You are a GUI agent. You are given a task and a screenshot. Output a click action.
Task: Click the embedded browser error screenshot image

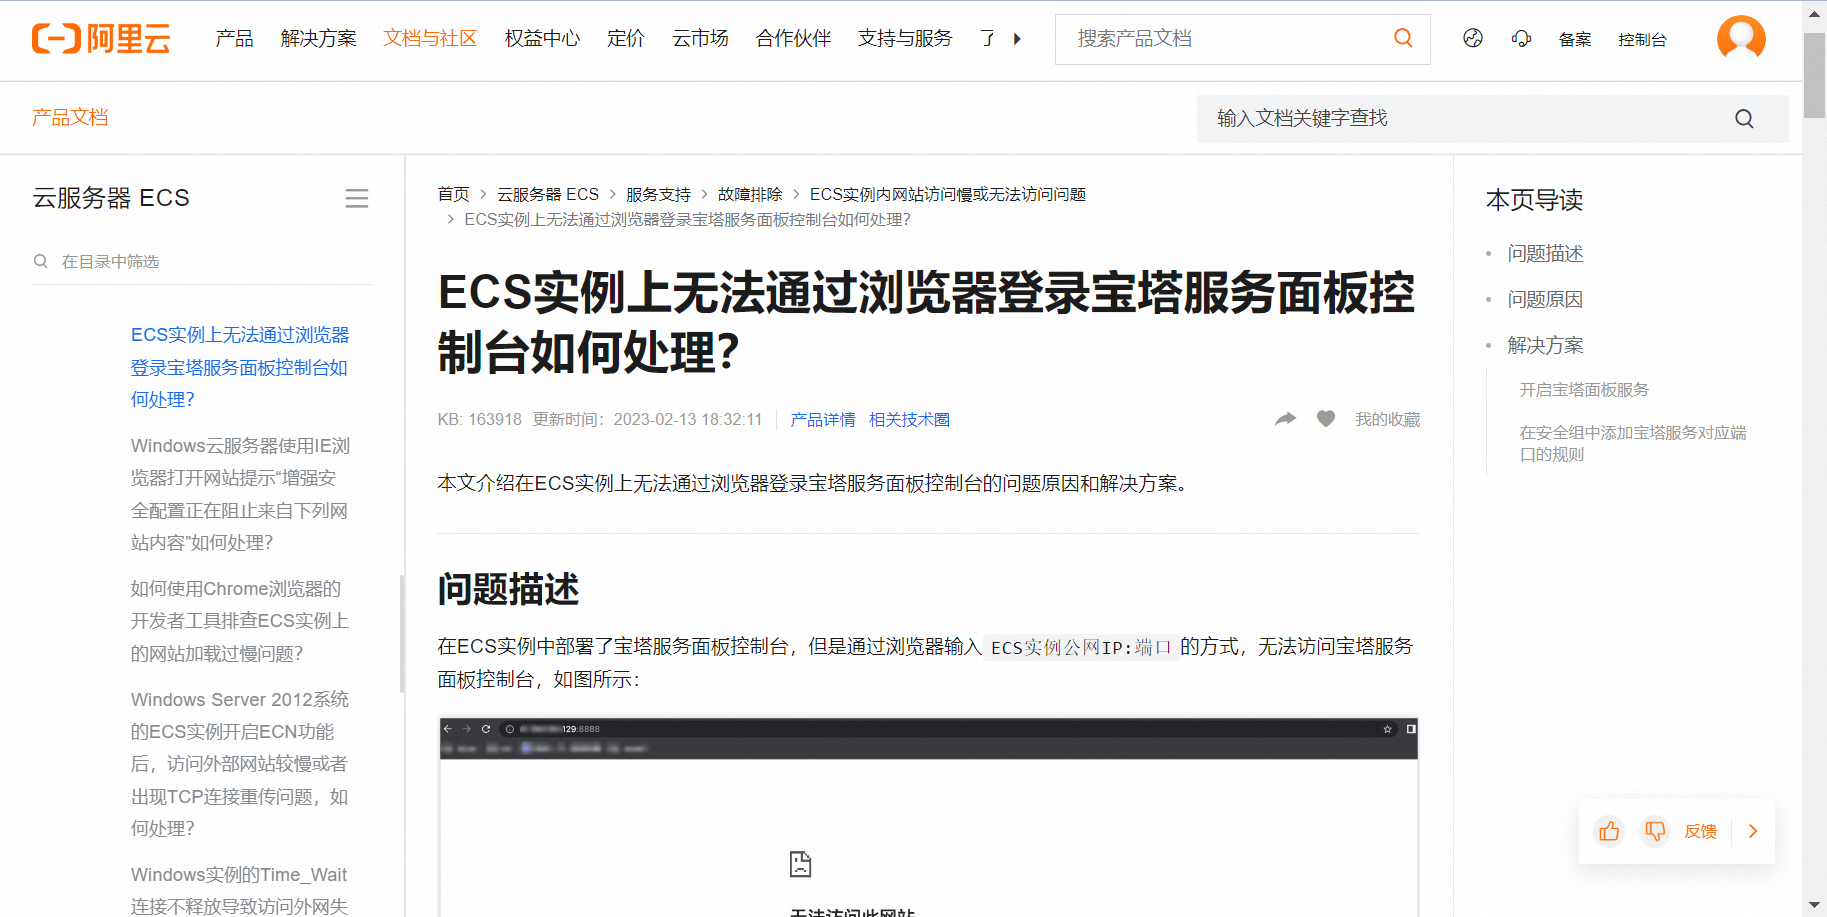[x=928, y=816]
